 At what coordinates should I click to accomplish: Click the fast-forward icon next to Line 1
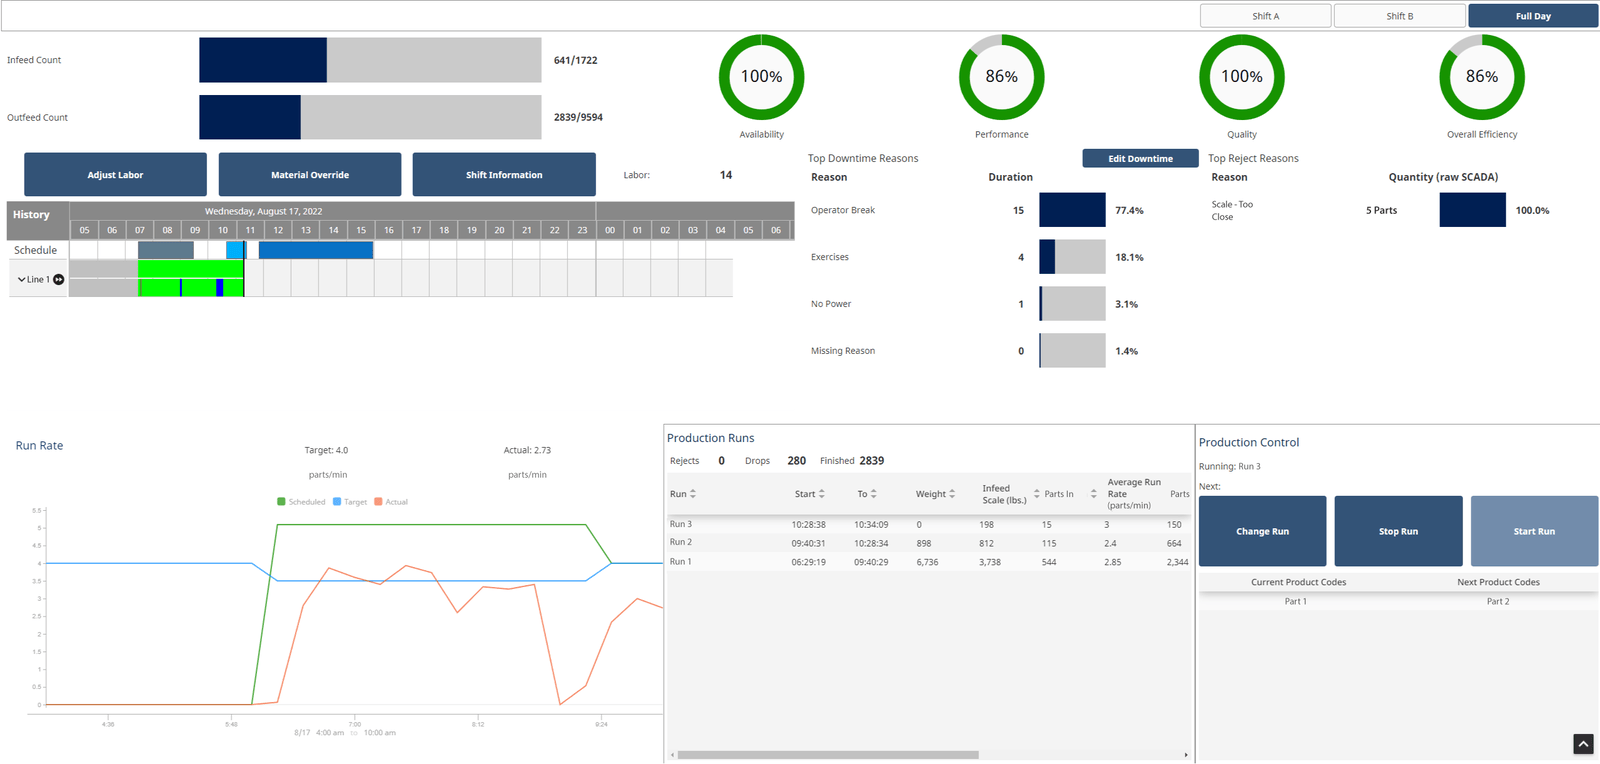coord(58,280)
